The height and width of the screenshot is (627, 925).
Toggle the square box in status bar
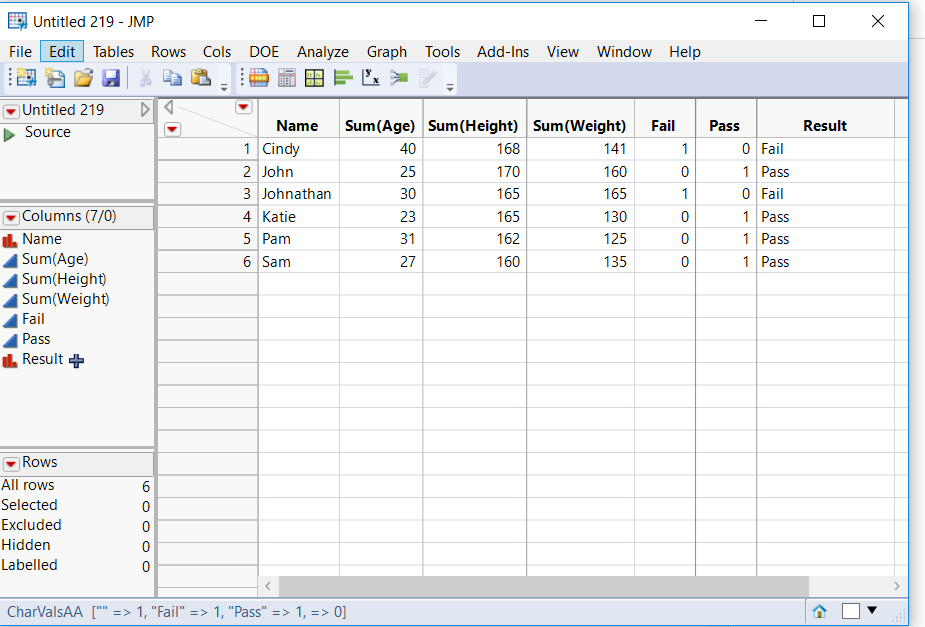pyautogui.click(x=851, y=612)
